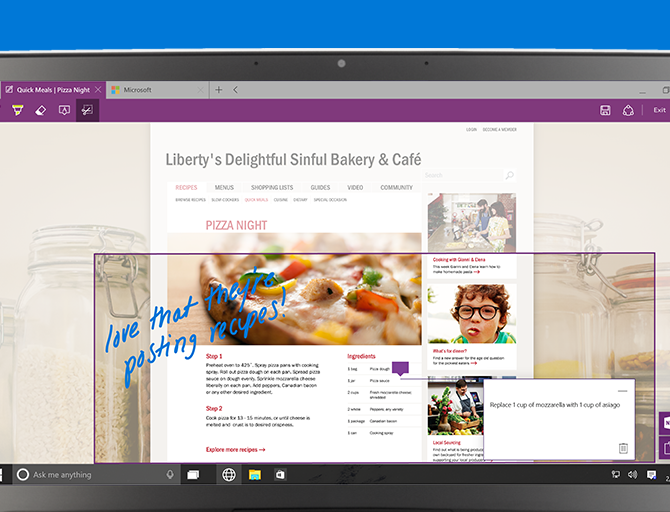This screenshot has height=512, width=670.
Task: Open the Shopping Lists navigation tab
Action: point(271,187)
